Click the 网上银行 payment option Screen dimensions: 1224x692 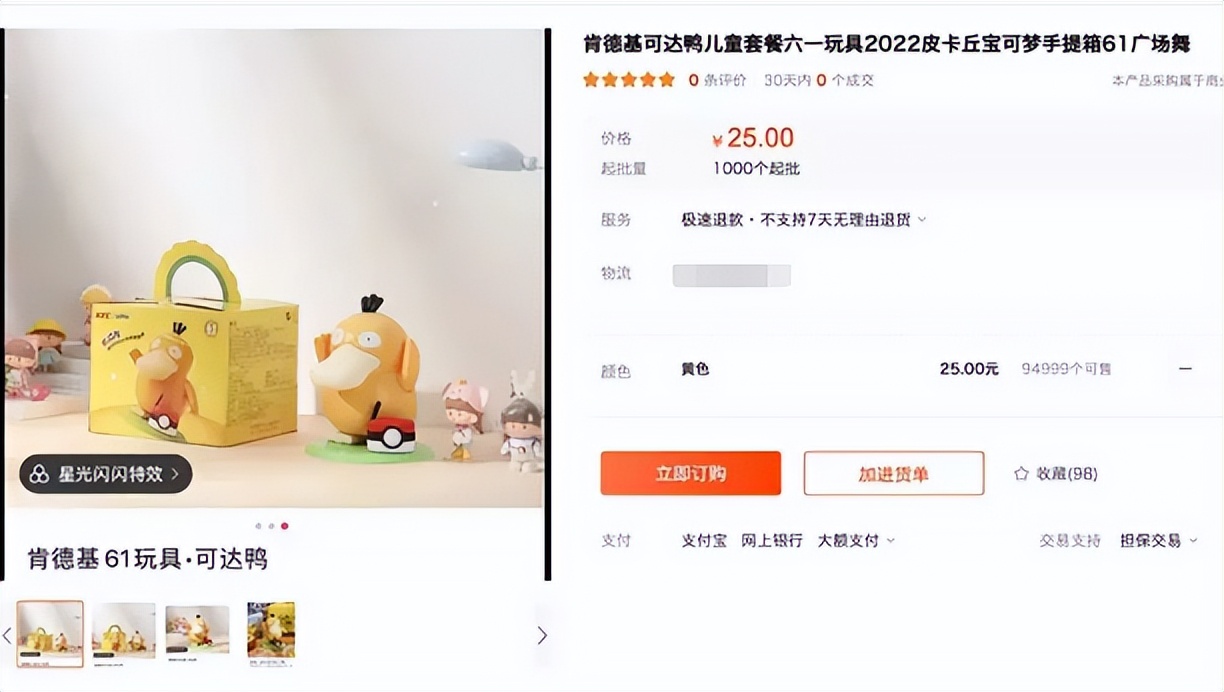[772, 541]
